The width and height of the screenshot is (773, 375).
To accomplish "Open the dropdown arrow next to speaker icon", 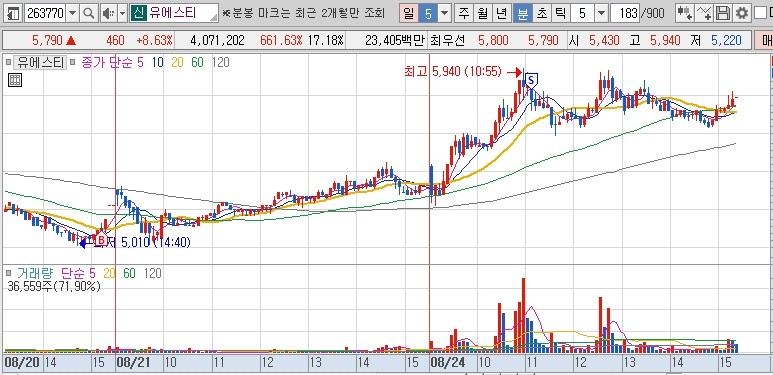I will coord(123,13).
